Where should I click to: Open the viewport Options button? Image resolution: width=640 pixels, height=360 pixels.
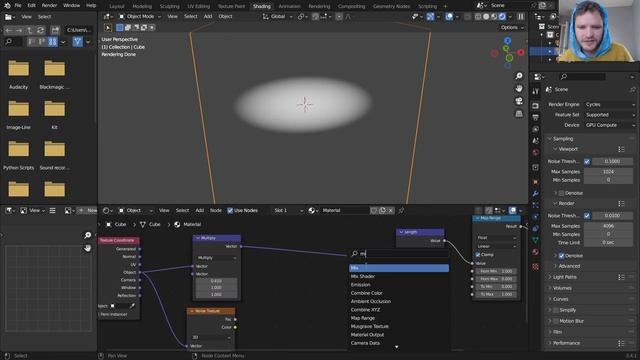(512, 28)
